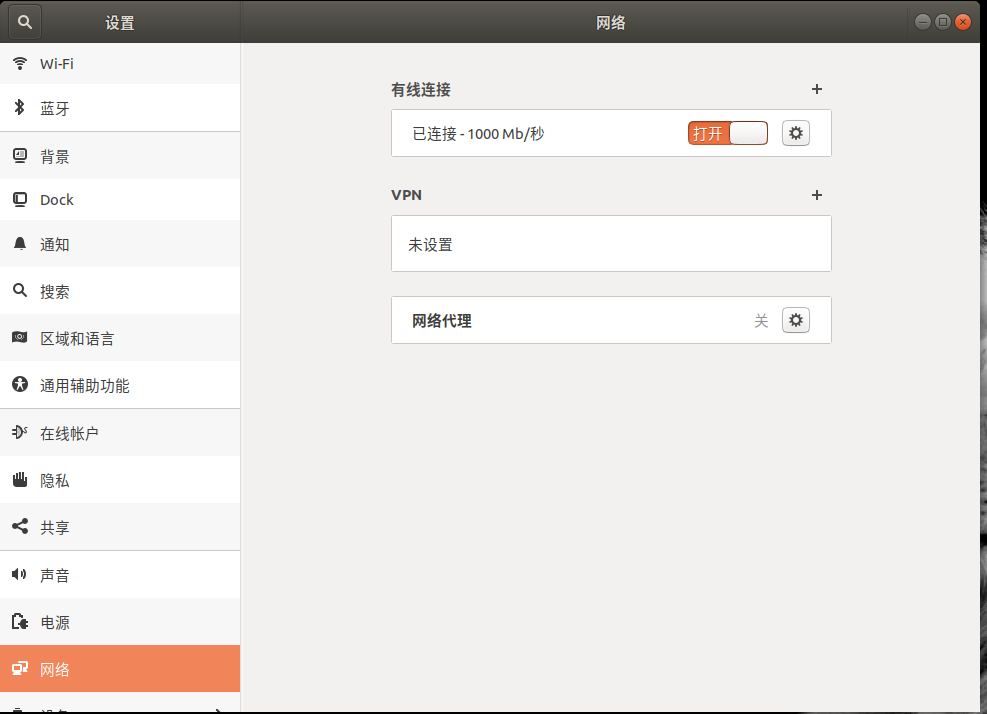Click the 网络代理 row label
987x714 pixels.
point(442,320)
